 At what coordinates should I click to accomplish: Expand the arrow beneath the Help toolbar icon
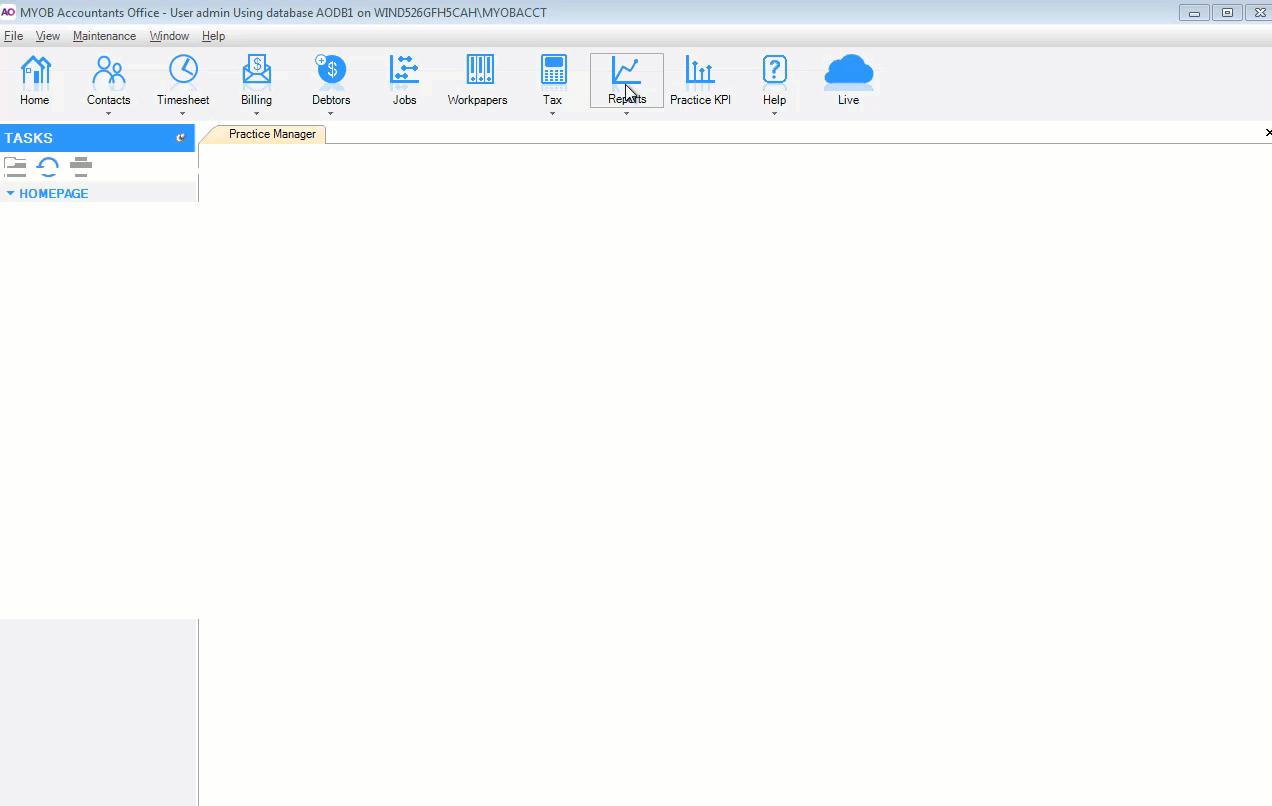click(774, 114)
